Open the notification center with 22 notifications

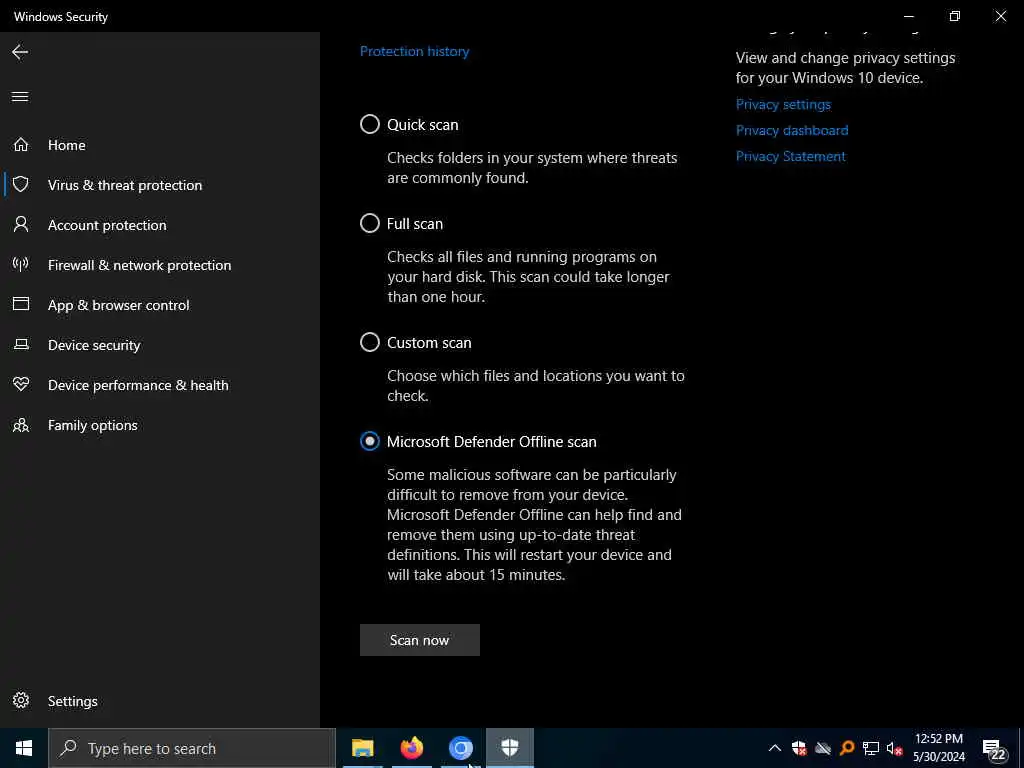[993, 748]
